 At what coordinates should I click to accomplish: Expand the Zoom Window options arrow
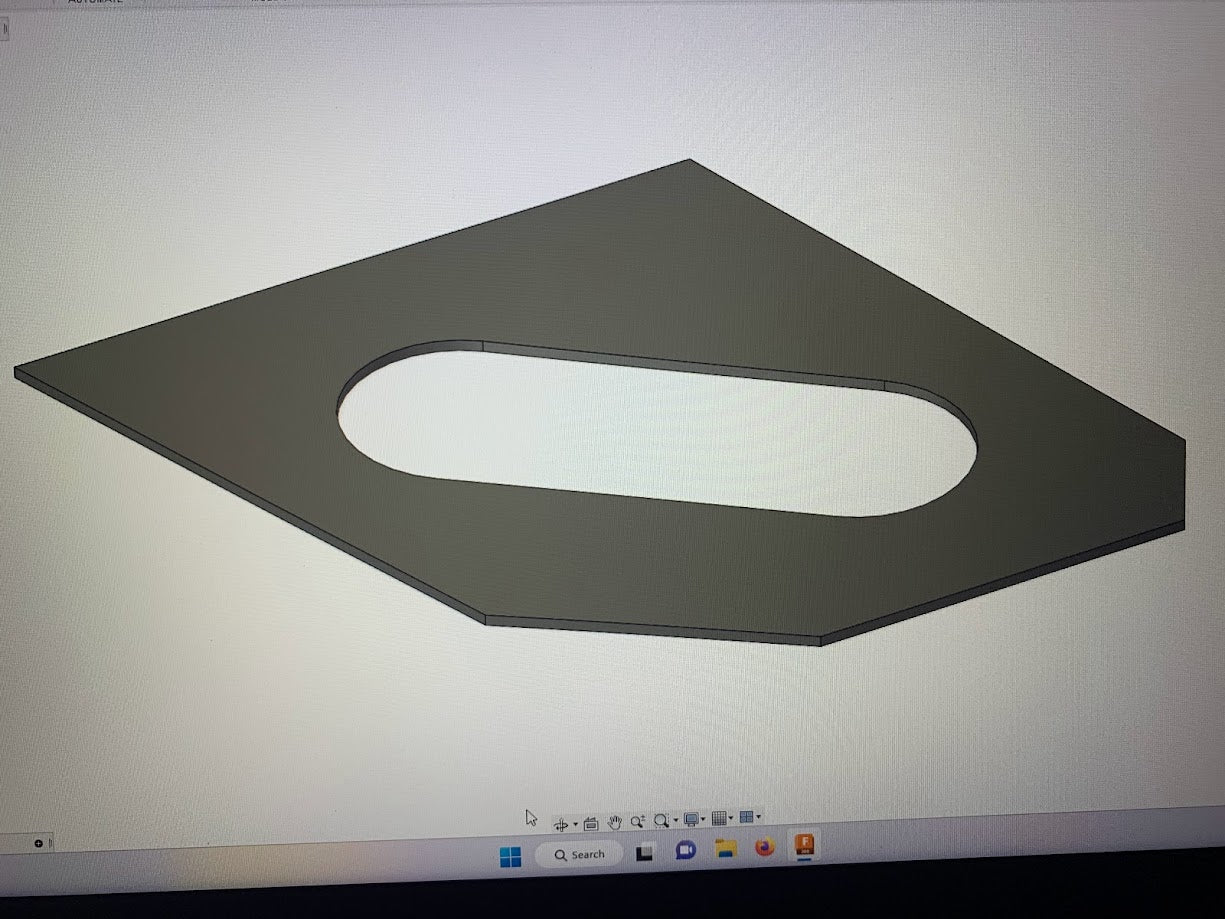pos(676,821)
